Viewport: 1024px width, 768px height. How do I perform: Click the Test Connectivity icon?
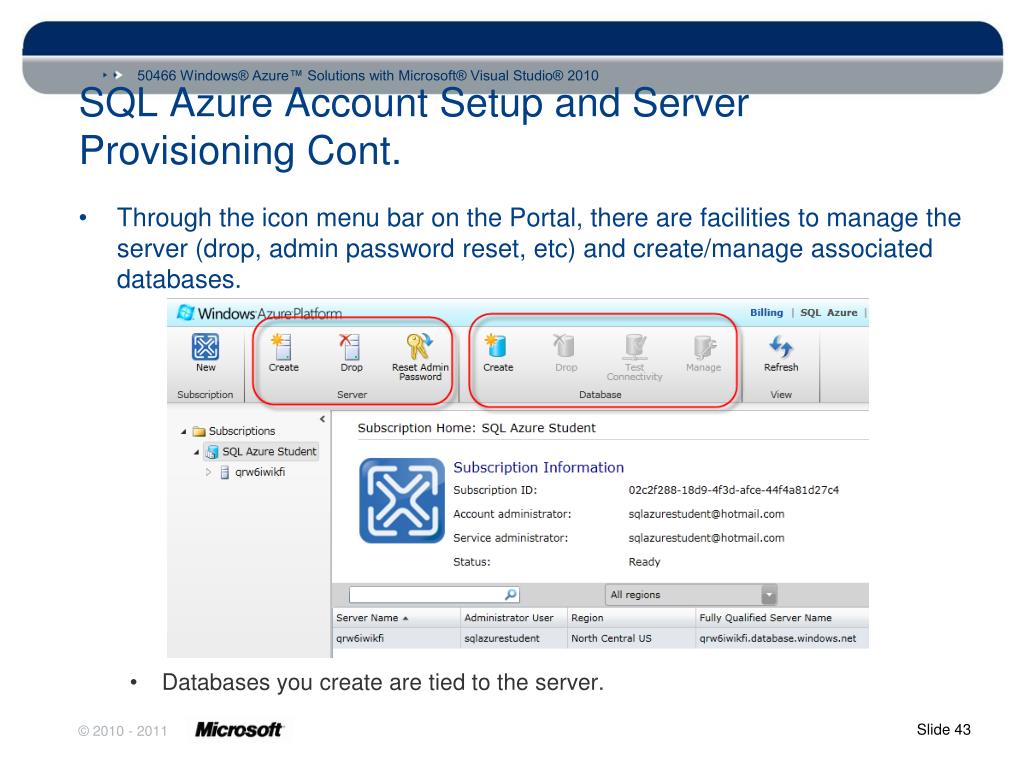pos(635,346)
